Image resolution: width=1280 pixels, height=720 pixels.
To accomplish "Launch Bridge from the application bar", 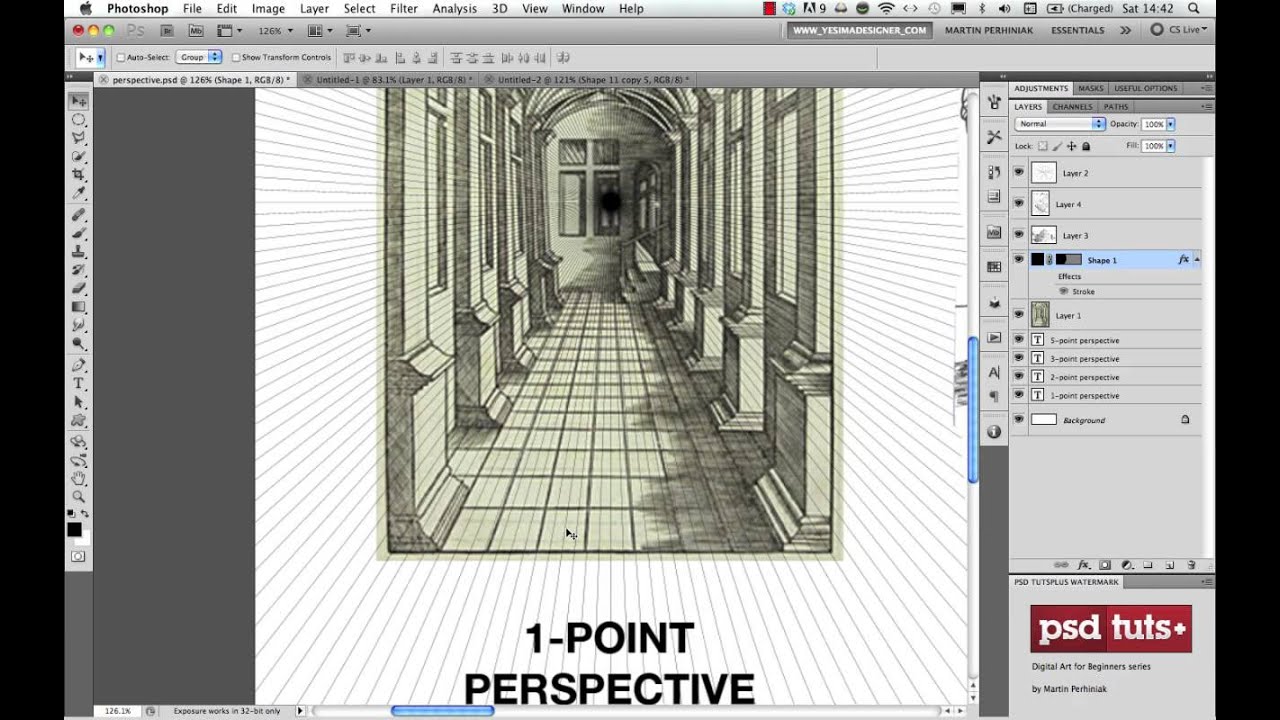I will point(167,31).
